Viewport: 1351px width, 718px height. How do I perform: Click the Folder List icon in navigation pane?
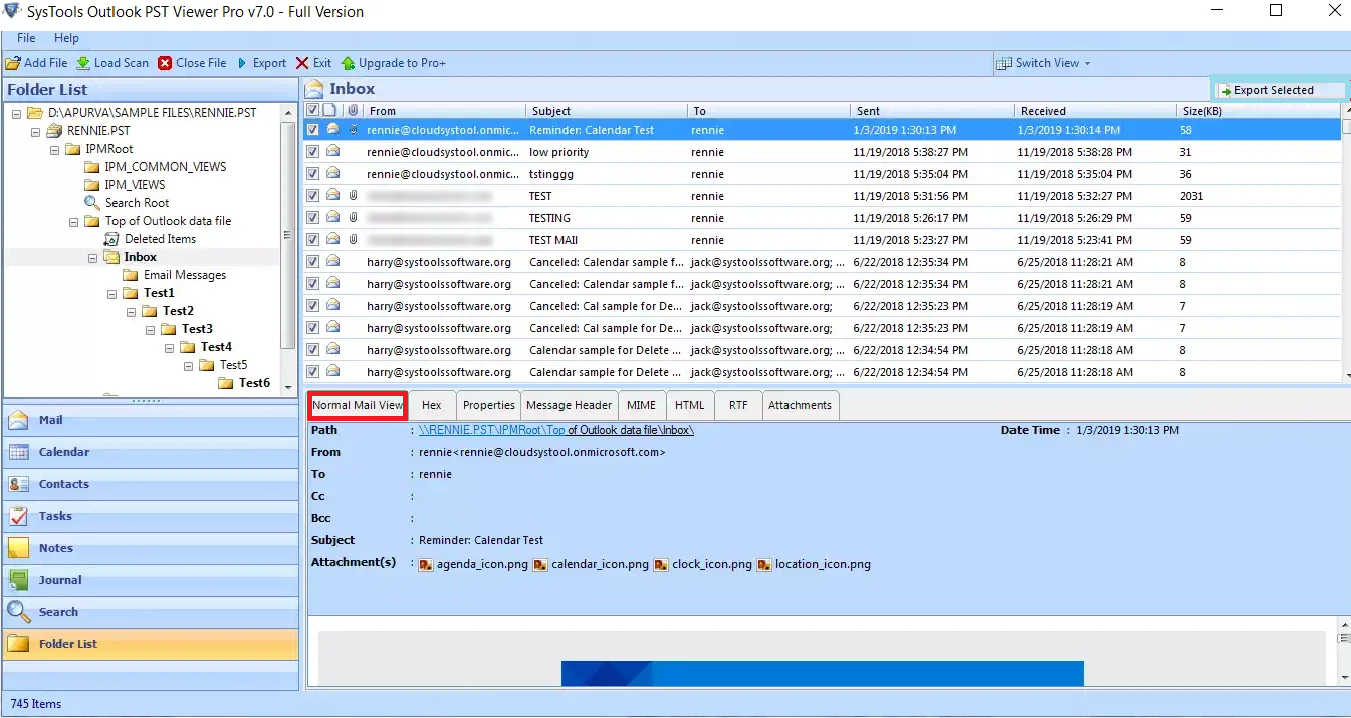click(19, 644)
